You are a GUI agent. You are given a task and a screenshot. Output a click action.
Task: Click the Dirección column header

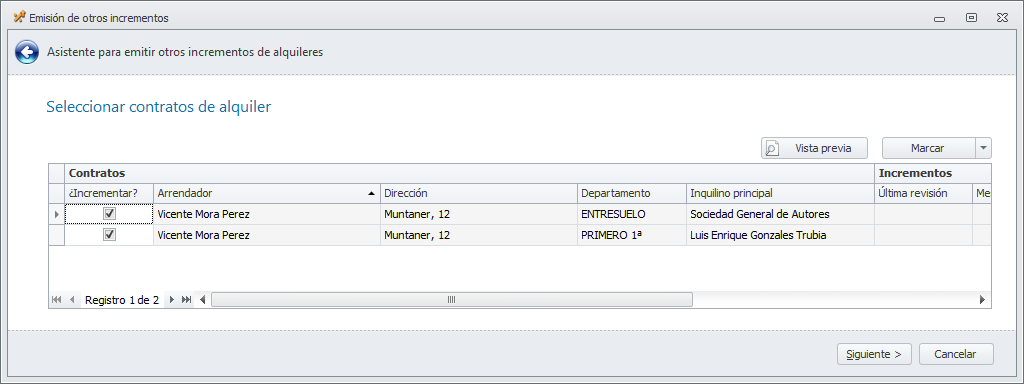click(479, 193)
